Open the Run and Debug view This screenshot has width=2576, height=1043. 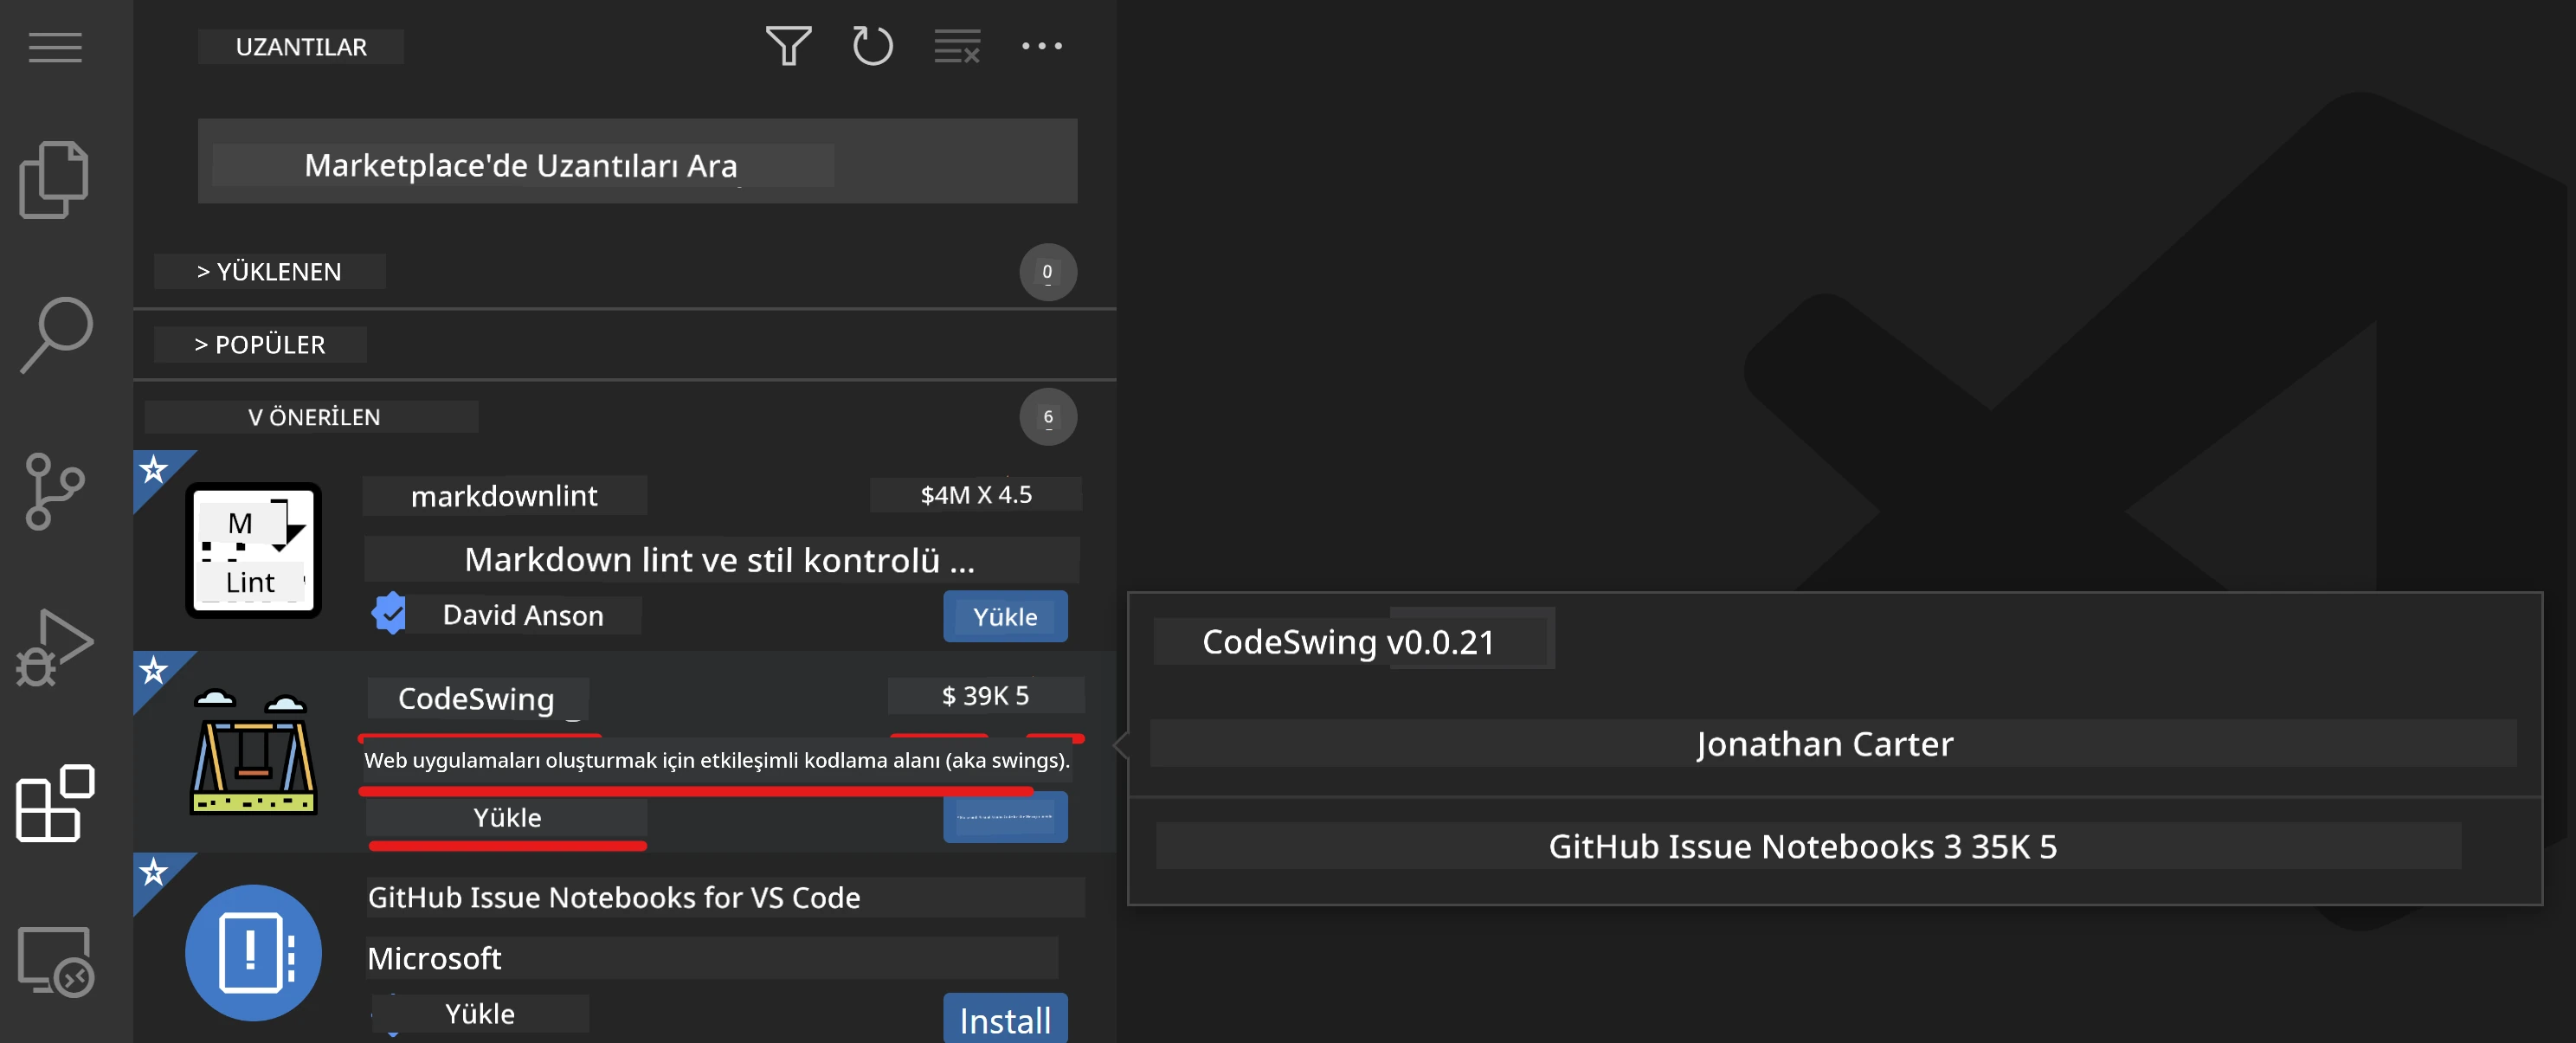[x=54, y=648]
